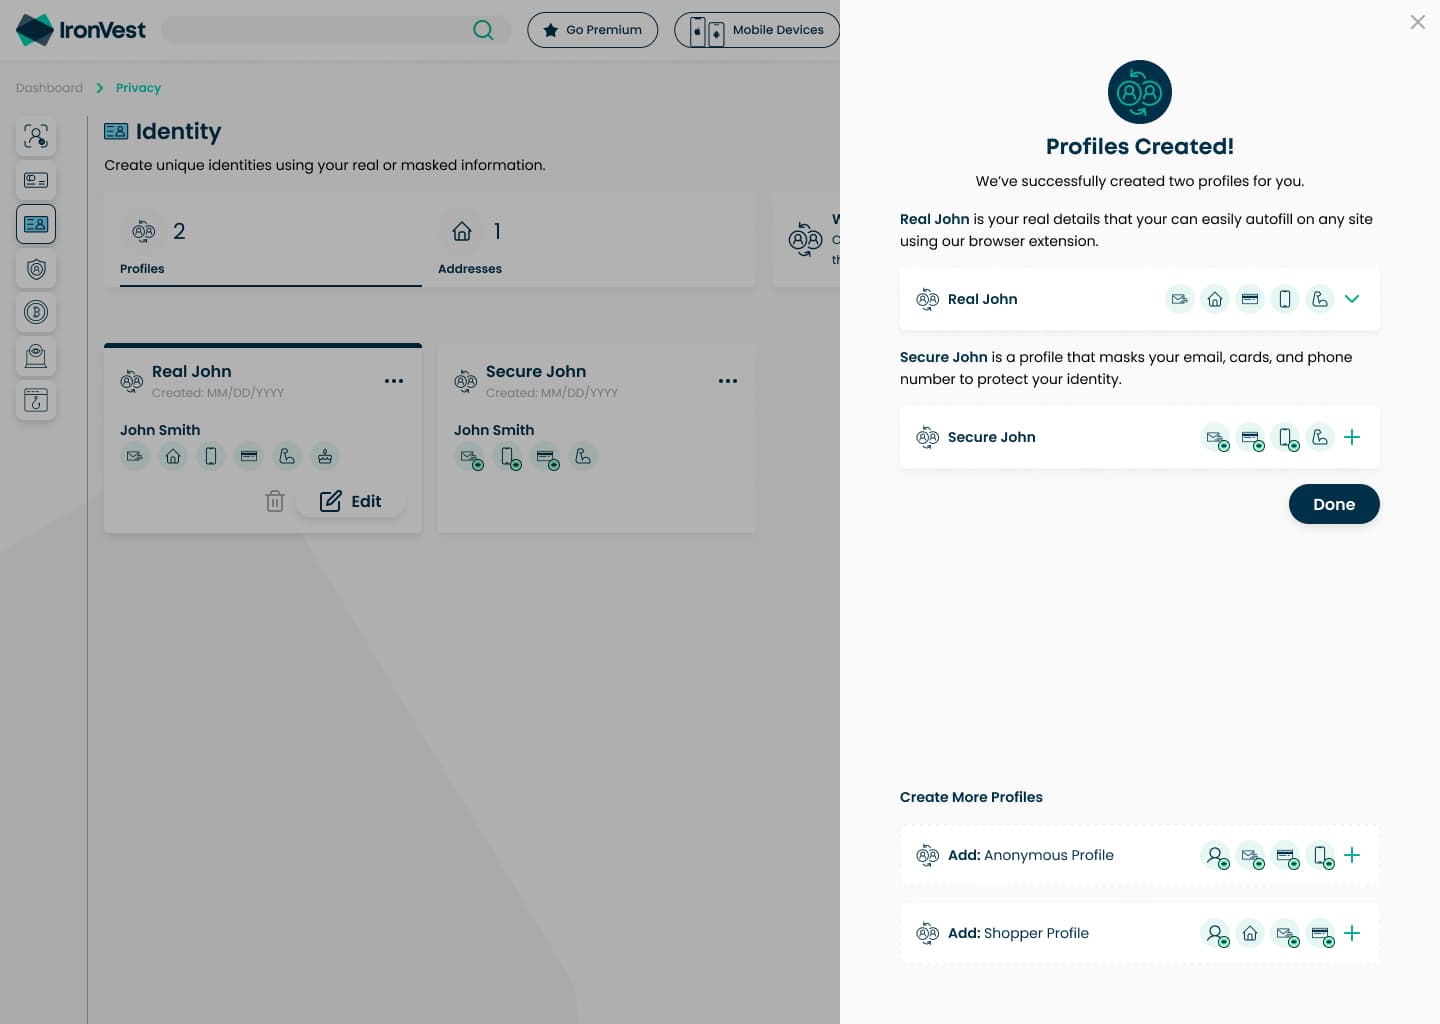Open the bottom sidebar browser icon
This screenshot has height=1024, width=1440.
click(36, 400)
